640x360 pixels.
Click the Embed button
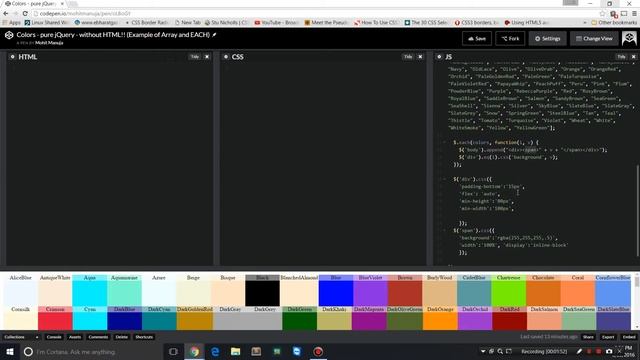click(629, 337)
